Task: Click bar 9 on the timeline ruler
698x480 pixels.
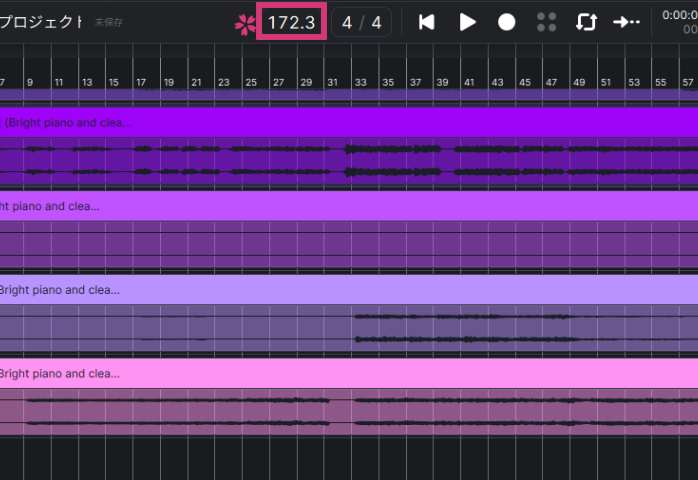Action: tap(30, 82)
